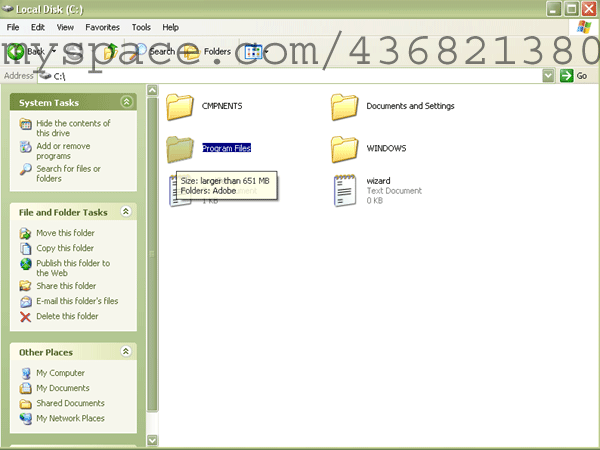Click the Back button in the toolbar

tap(26, 51)
